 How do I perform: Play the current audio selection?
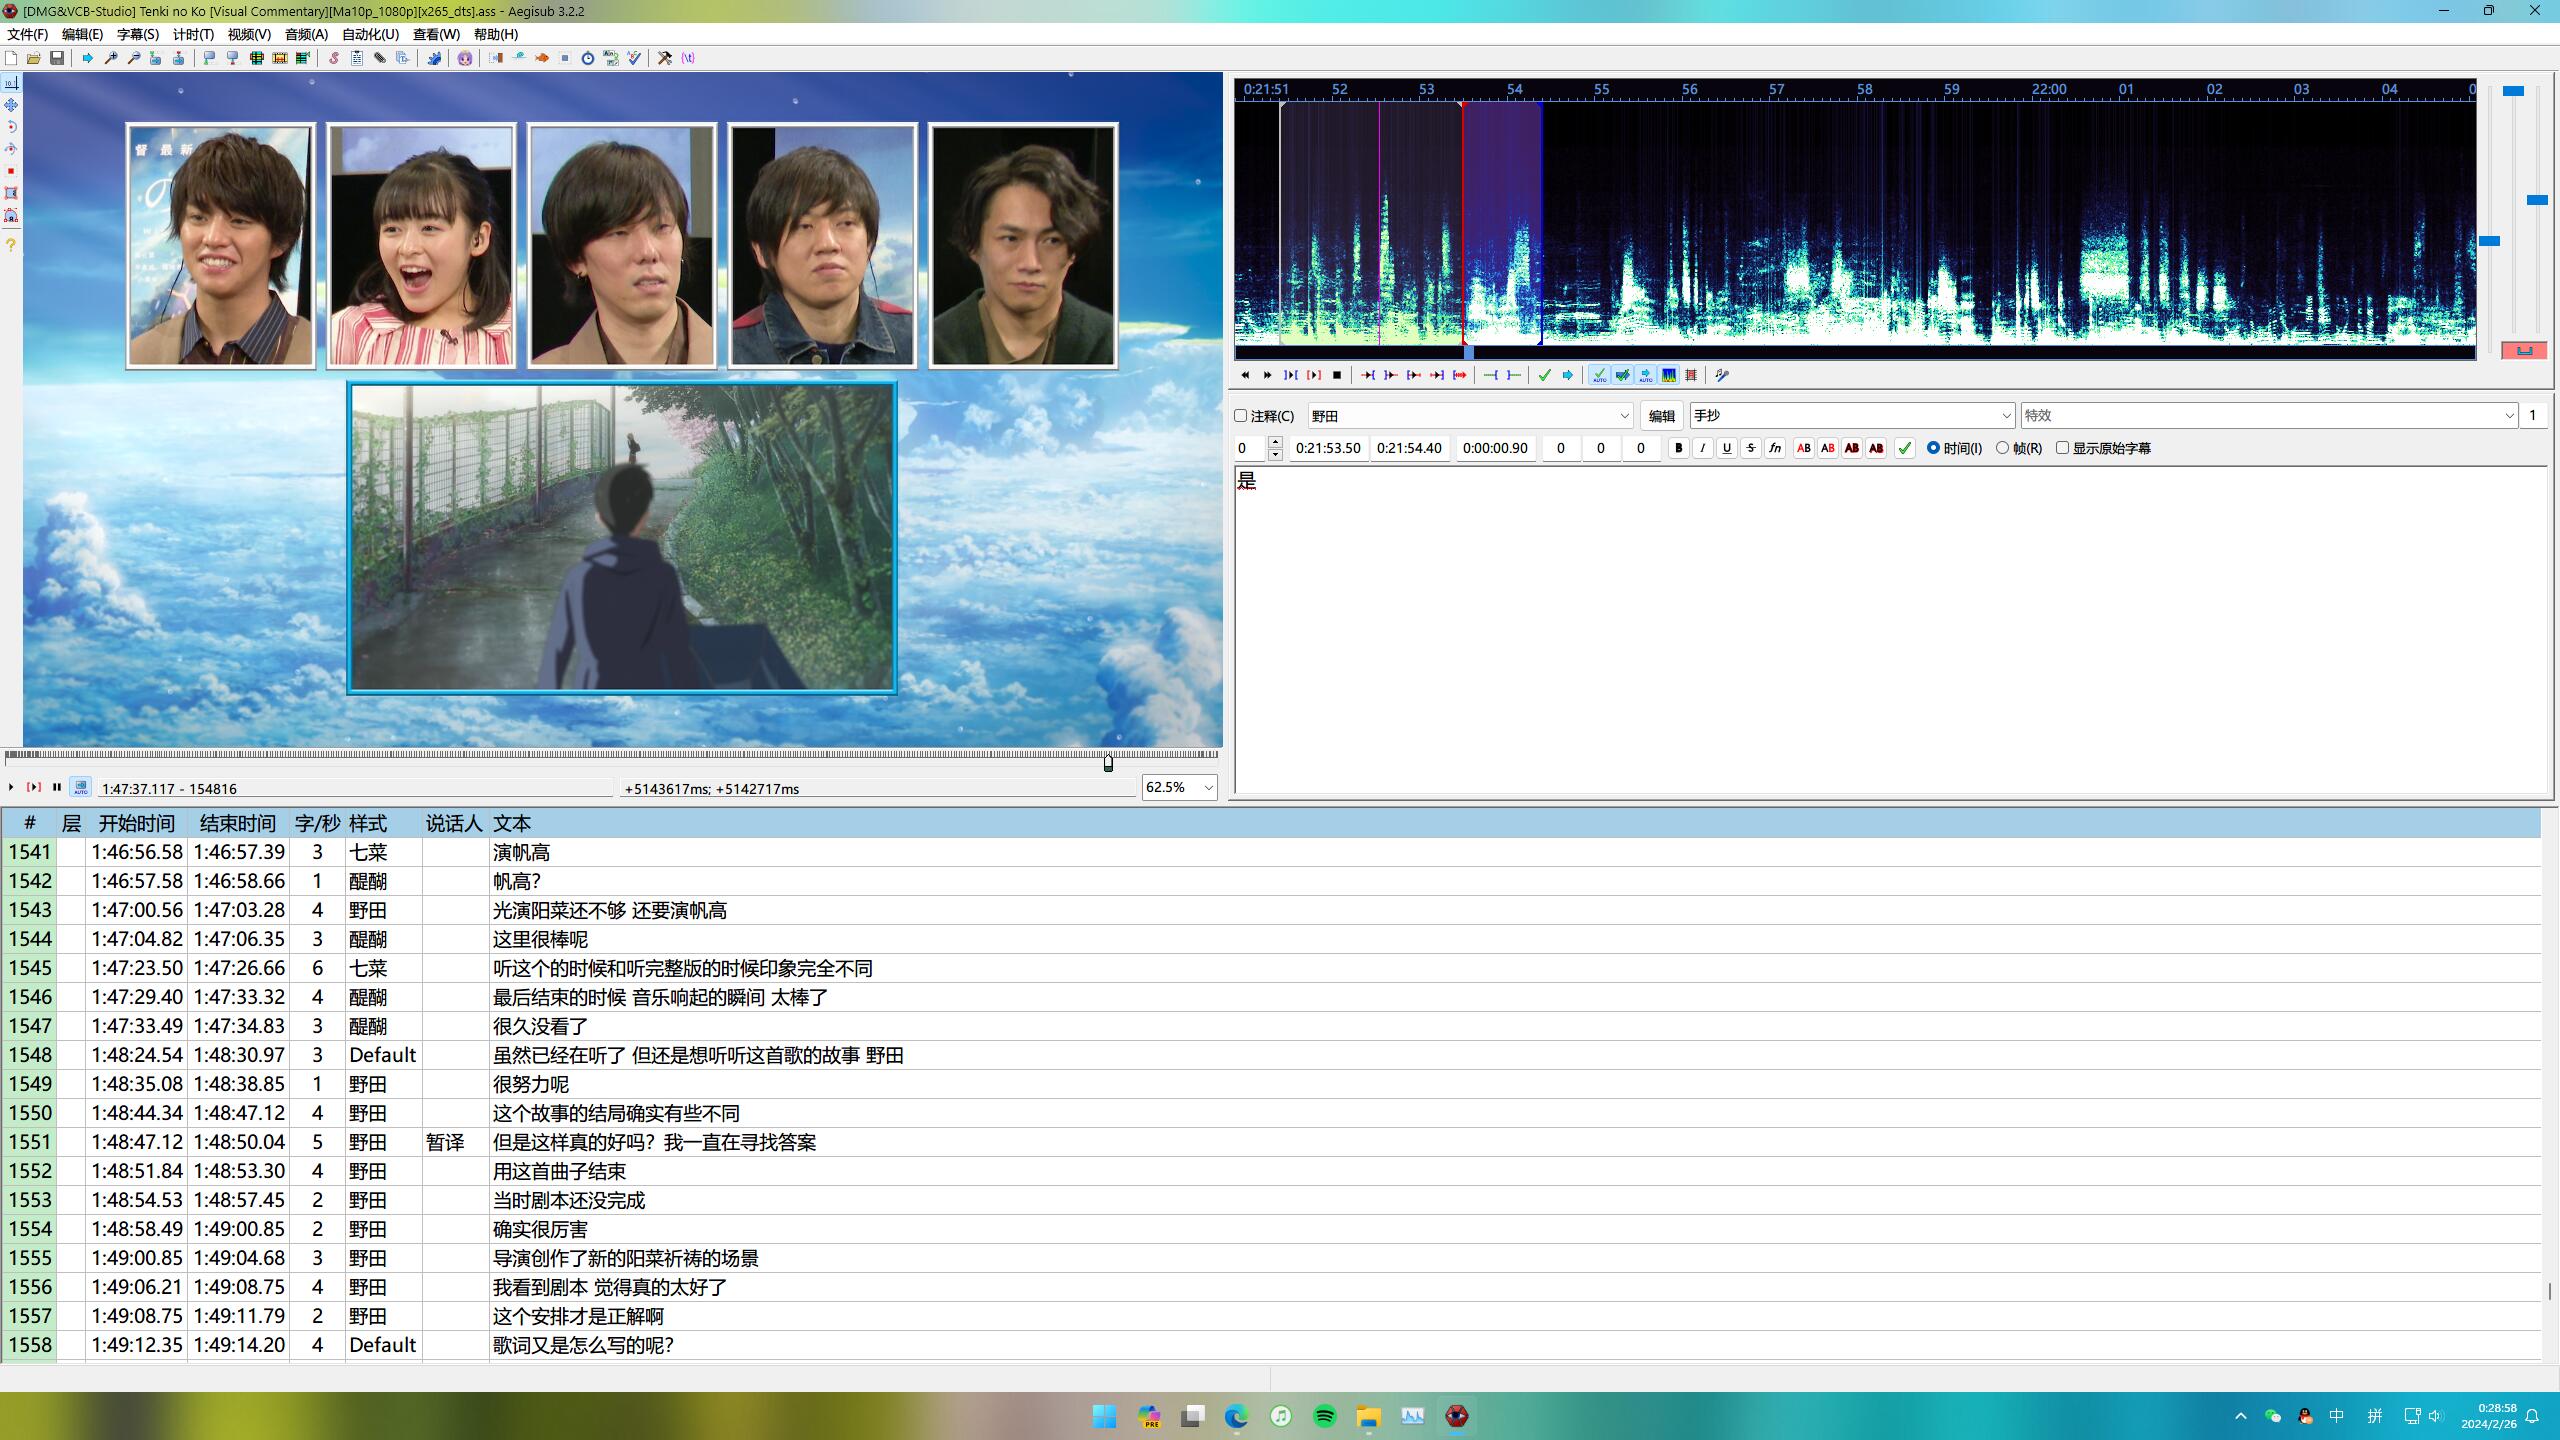point(1291,375)
